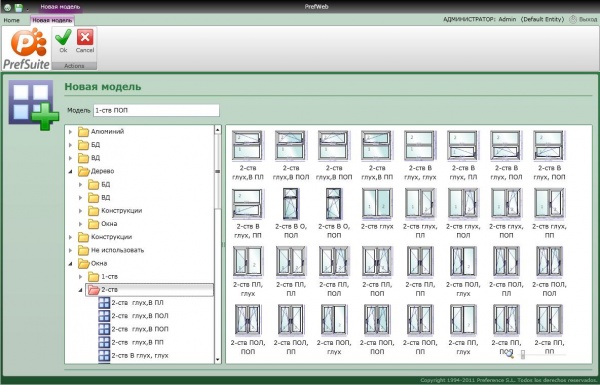Switch to the Home tab

pyautogui.click(x=11, y=20)
